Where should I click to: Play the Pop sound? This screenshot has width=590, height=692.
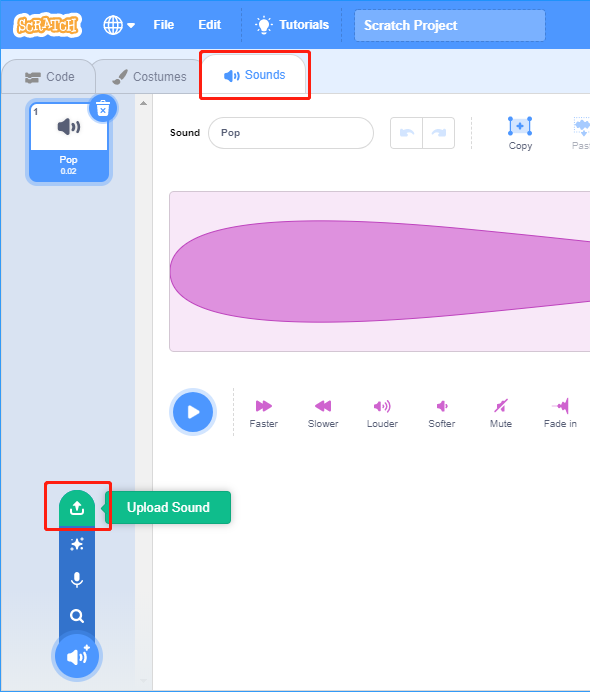(x=193, y=412)
